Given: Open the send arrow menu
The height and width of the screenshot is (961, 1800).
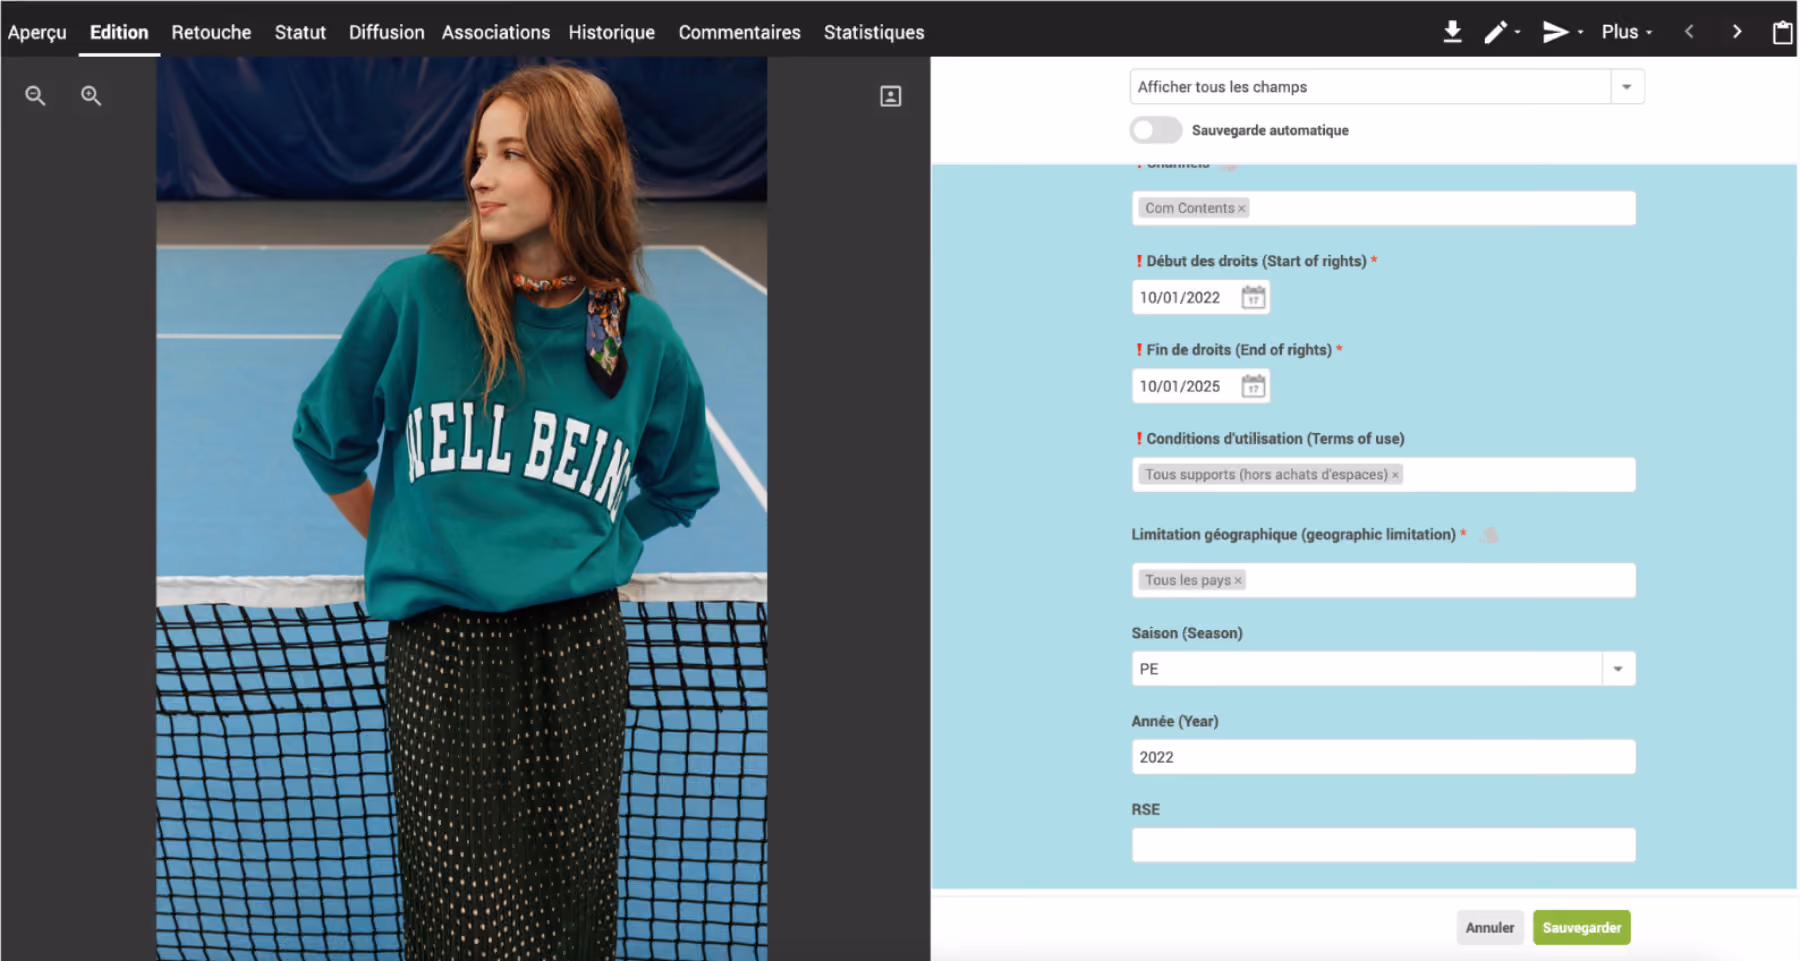Looking at the screenshot, I should (x=1562, y=32).
